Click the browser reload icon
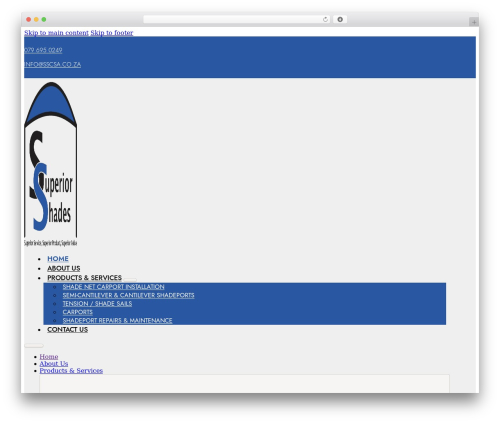The height and width of the screenshot is (423, 500). 325,20
